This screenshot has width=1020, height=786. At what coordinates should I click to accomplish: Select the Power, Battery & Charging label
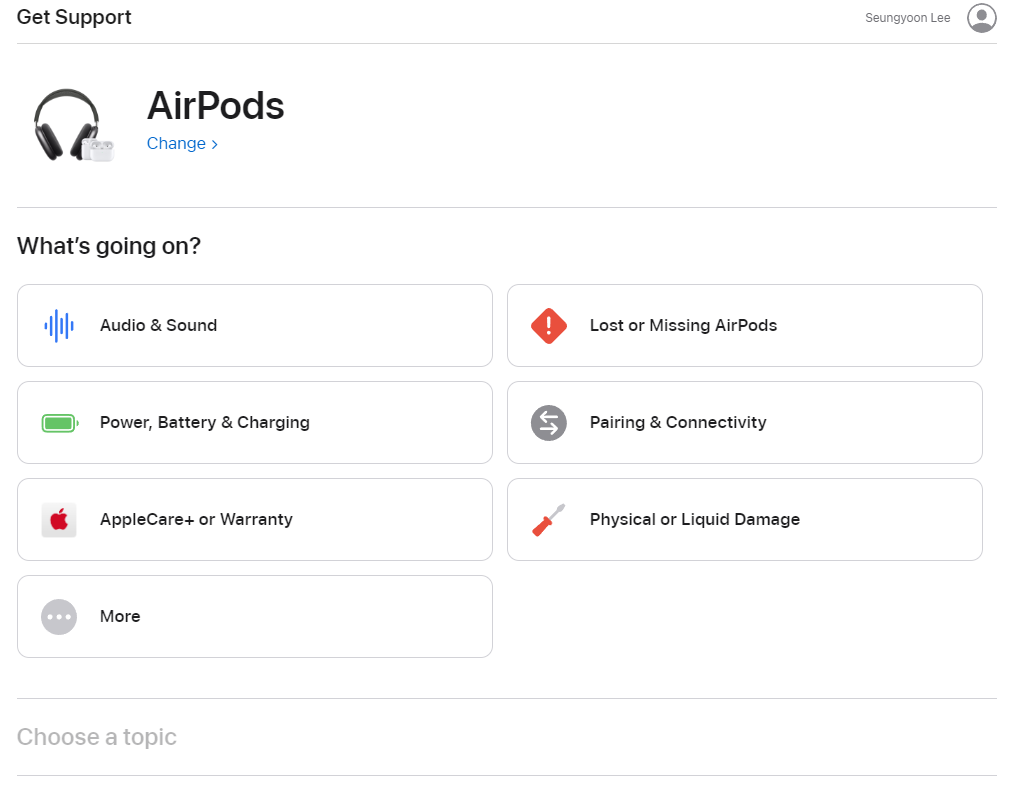coord(204,422)
